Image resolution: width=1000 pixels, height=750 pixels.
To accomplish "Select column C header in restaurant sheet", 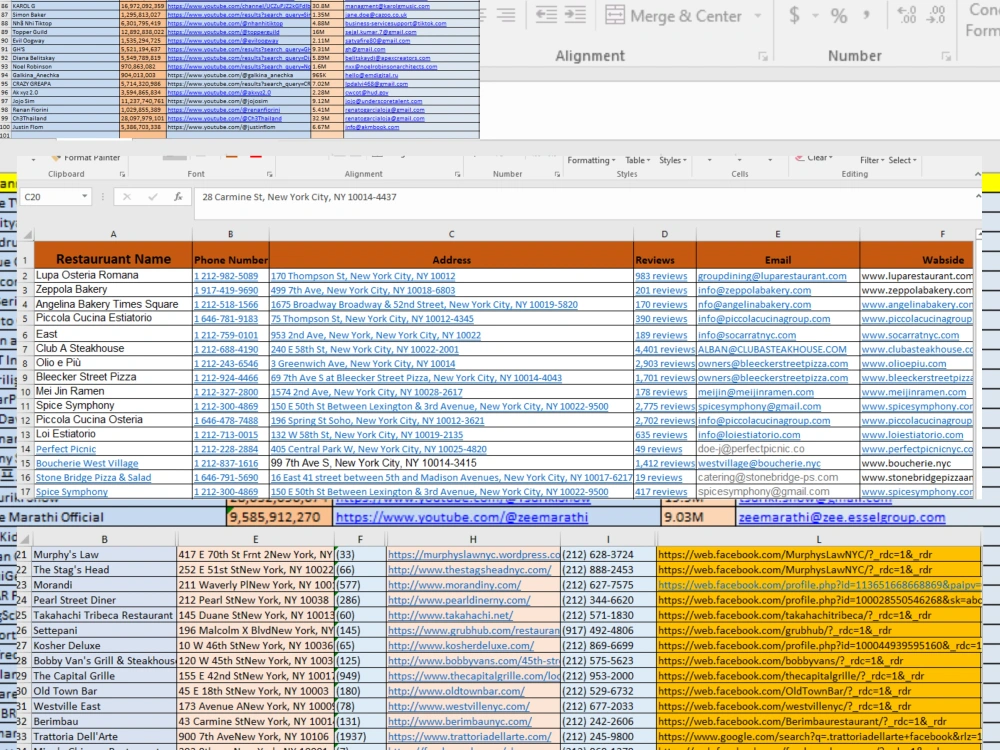I will [x=452, y=235].
